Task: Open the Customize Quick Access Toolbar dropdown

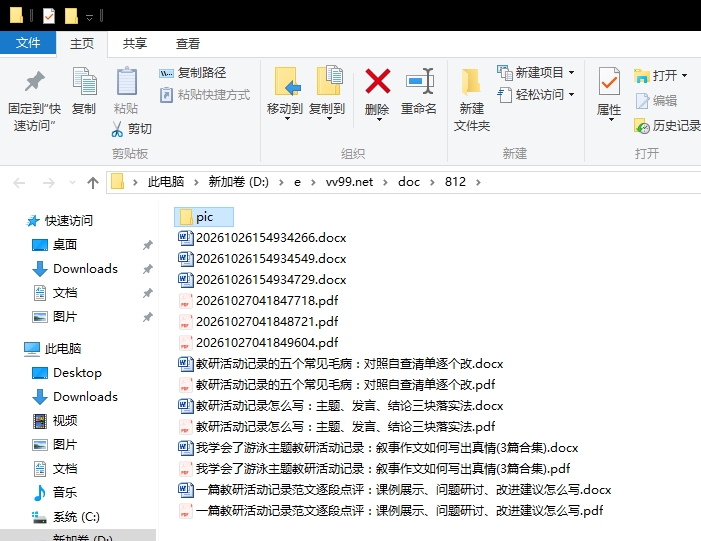Action: pyautogui.click(x=89, y=18)
